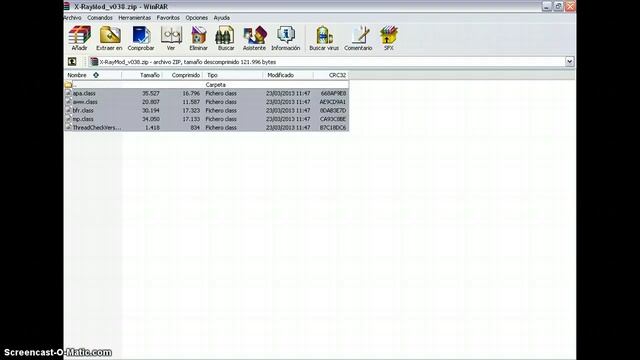Click the apa.class file icon
The height and width of the screenshot is (360, 640).
68,93
